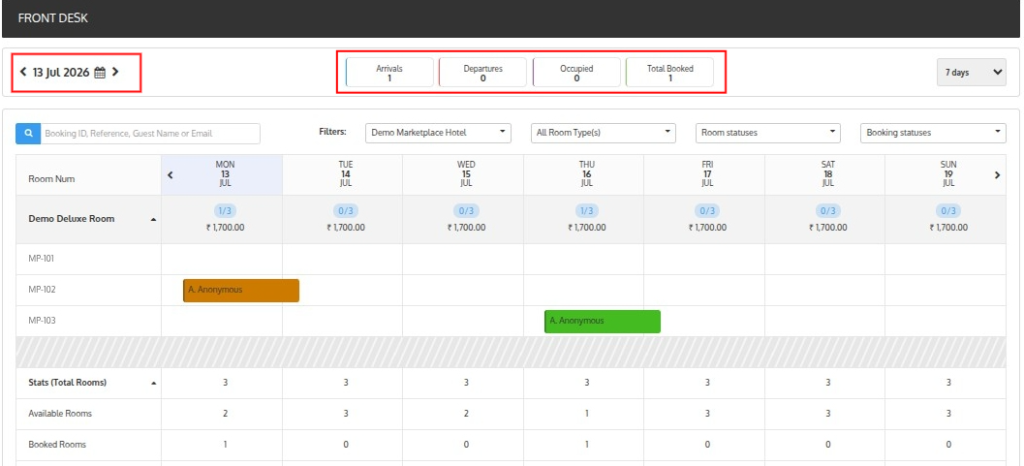The image size is (1024, 466).
Task: Advance calendar grid with right arrow
Action: pyautogui.click(x=997, y=175)
